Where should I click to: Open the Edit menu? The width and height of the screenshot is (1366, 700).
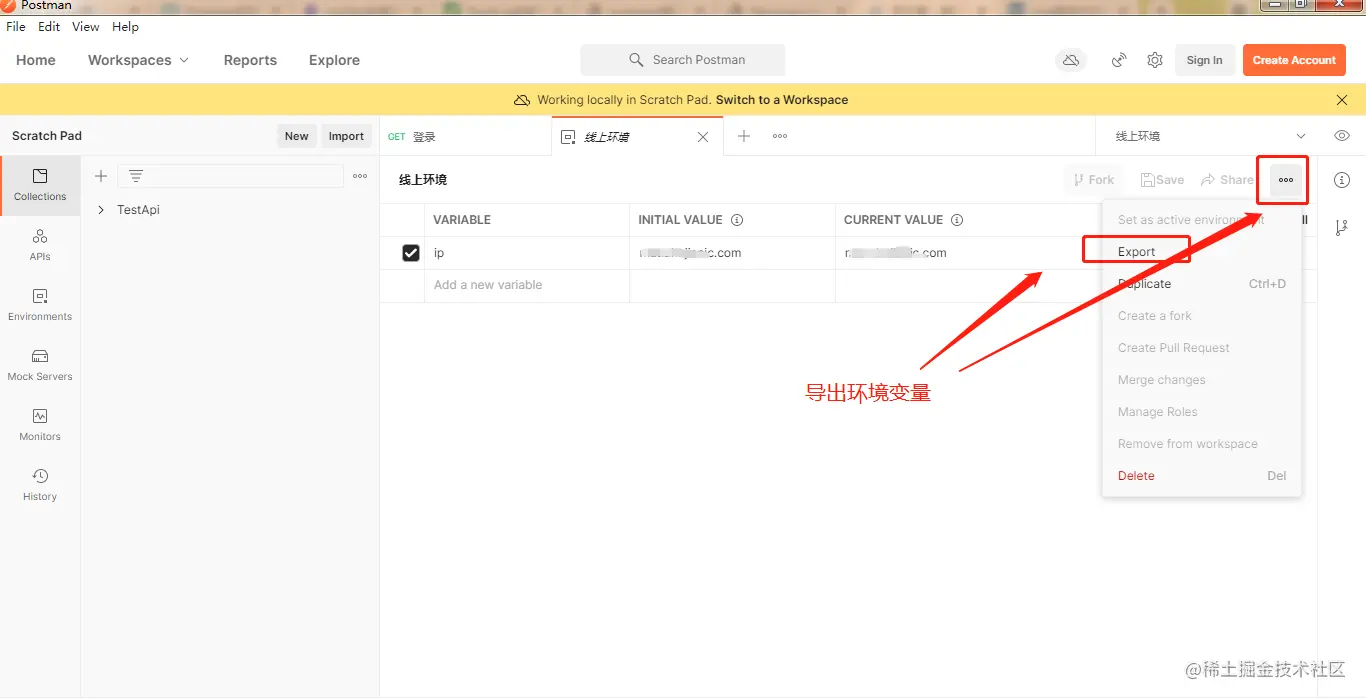click(x=49, y=27)
